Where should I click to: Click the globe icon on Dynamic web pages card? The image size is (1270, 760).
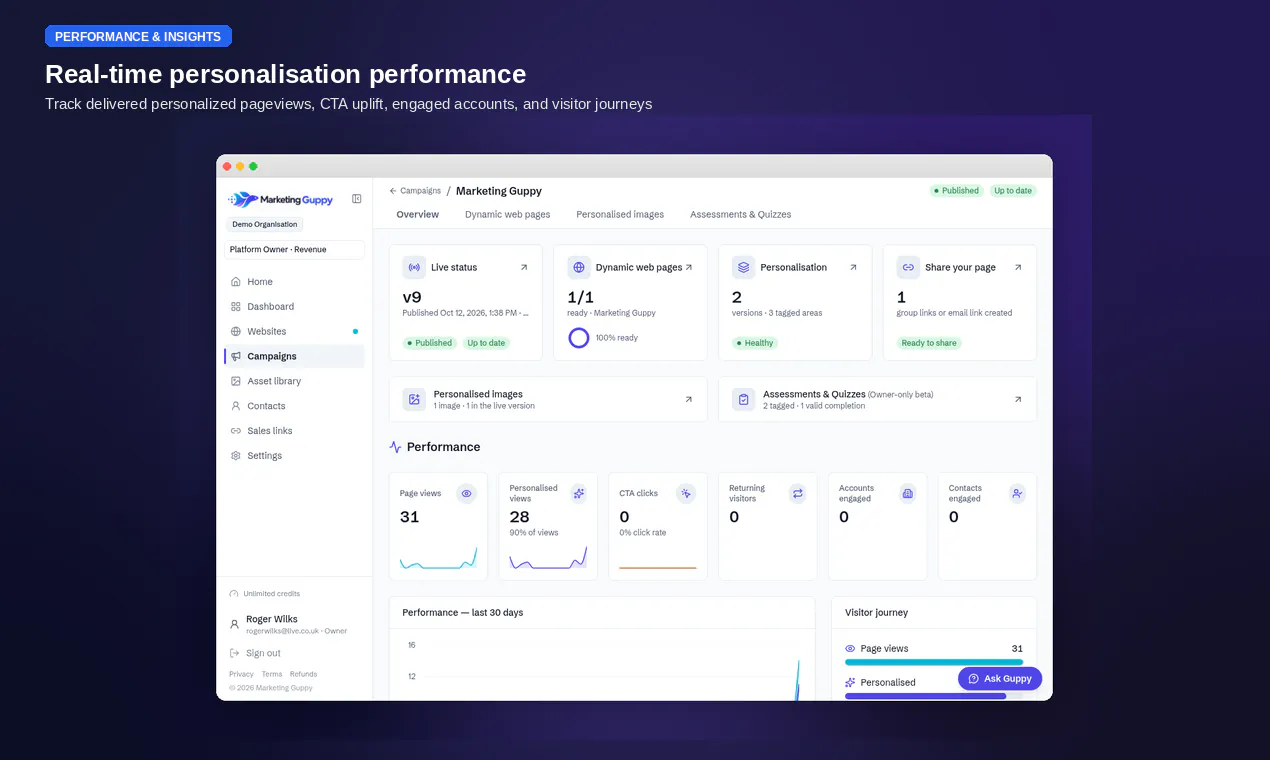[579, 267]
